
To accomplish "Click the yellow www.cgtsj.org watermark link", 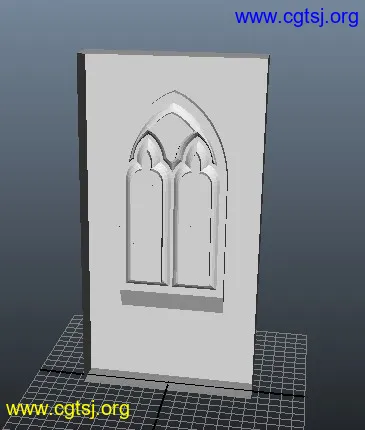I will click(68, 409).
